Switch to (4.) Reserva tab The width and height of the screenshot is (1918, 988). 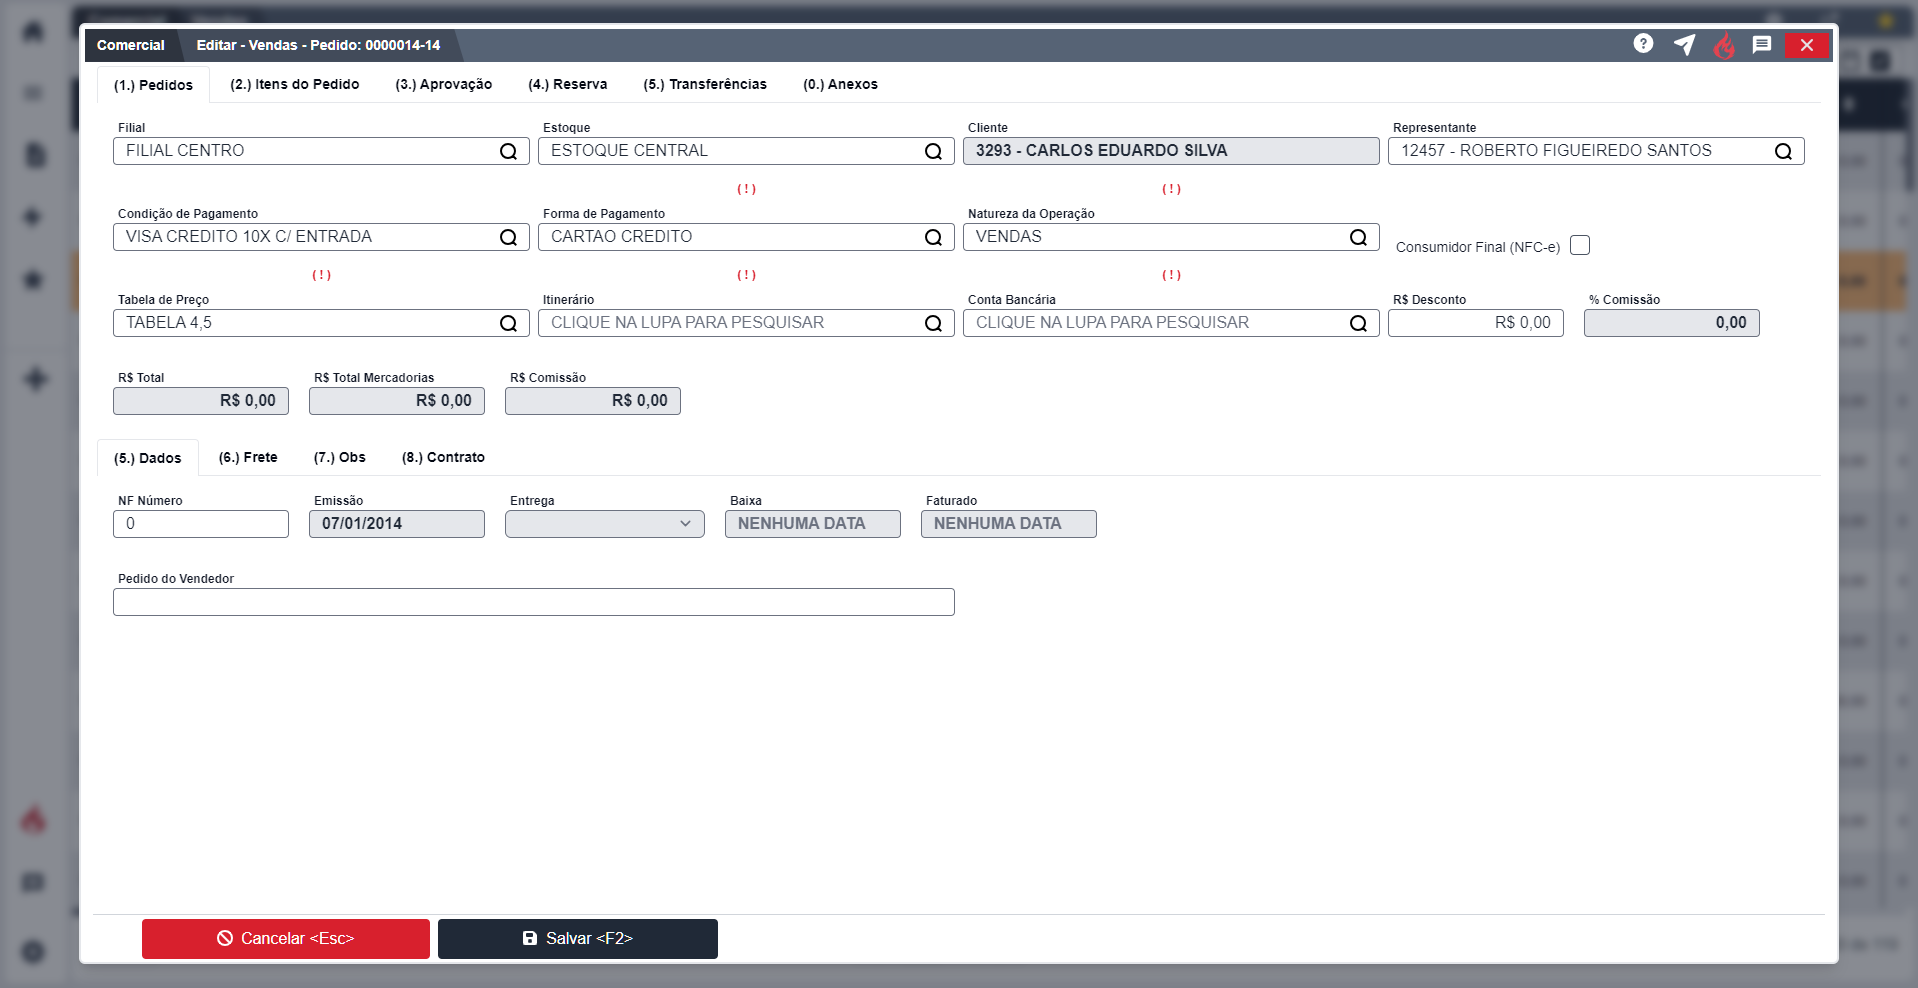(568, 84)
